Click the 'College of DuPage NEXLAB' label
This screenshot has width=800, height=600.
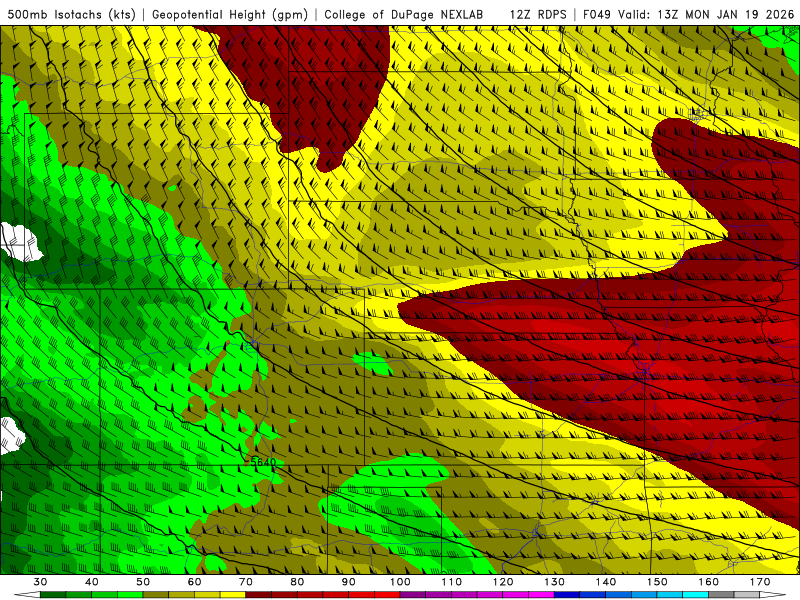(403, 14)
